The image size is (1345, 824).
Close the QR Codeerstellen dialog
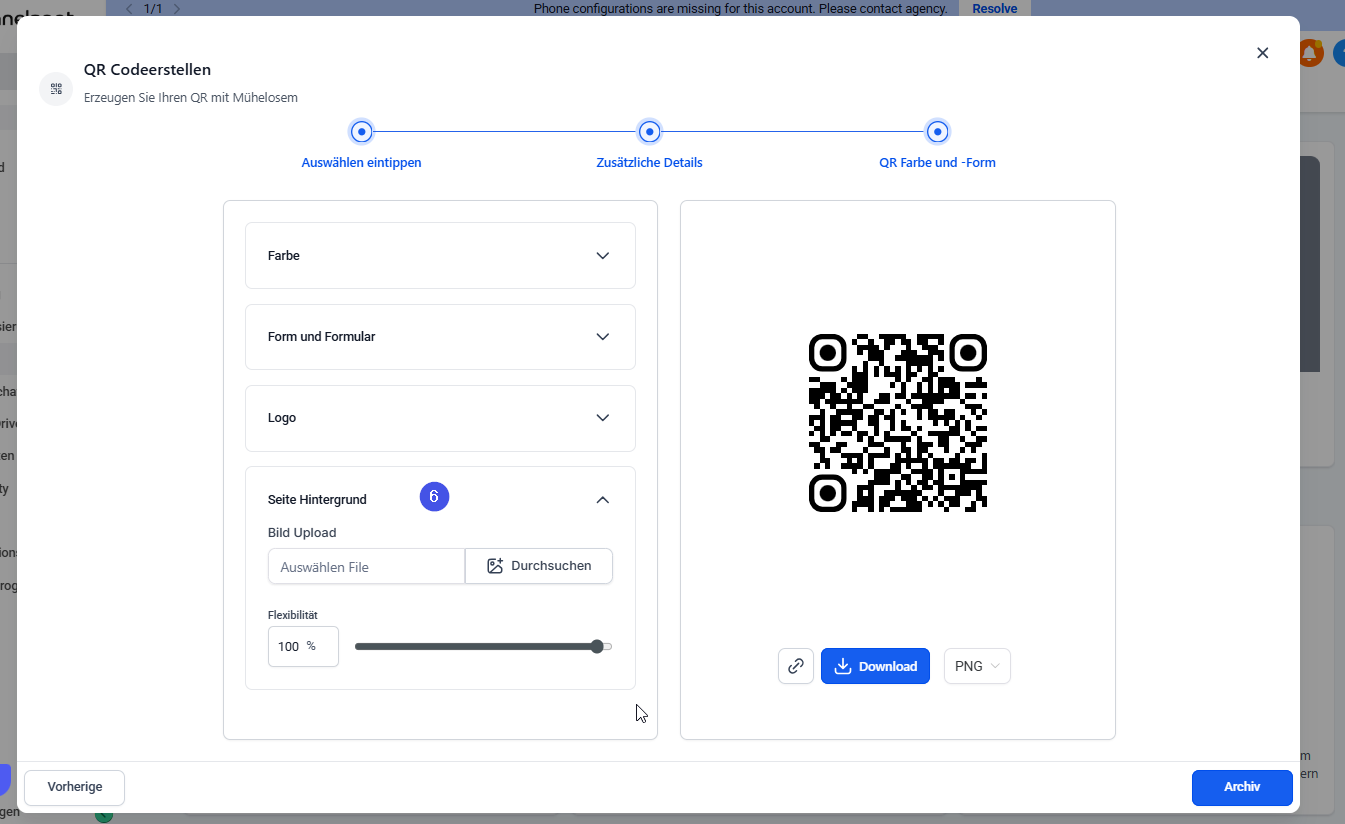pyautogui.click(x=1262, y=53)
